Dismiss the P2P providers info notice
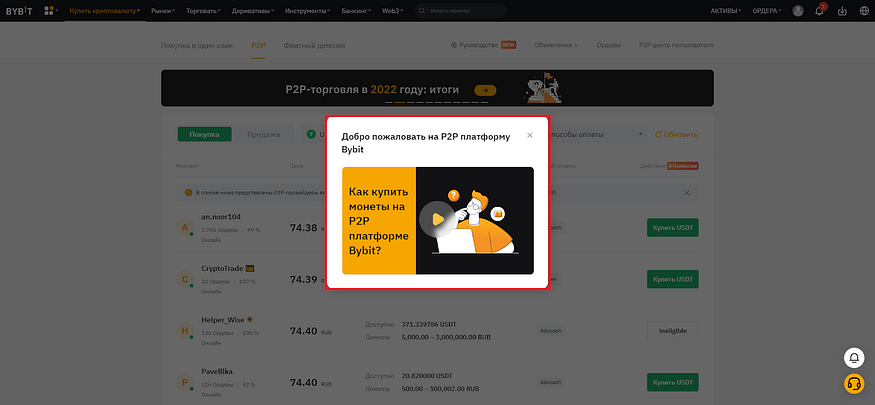875x405 pixels. [687, 192]
